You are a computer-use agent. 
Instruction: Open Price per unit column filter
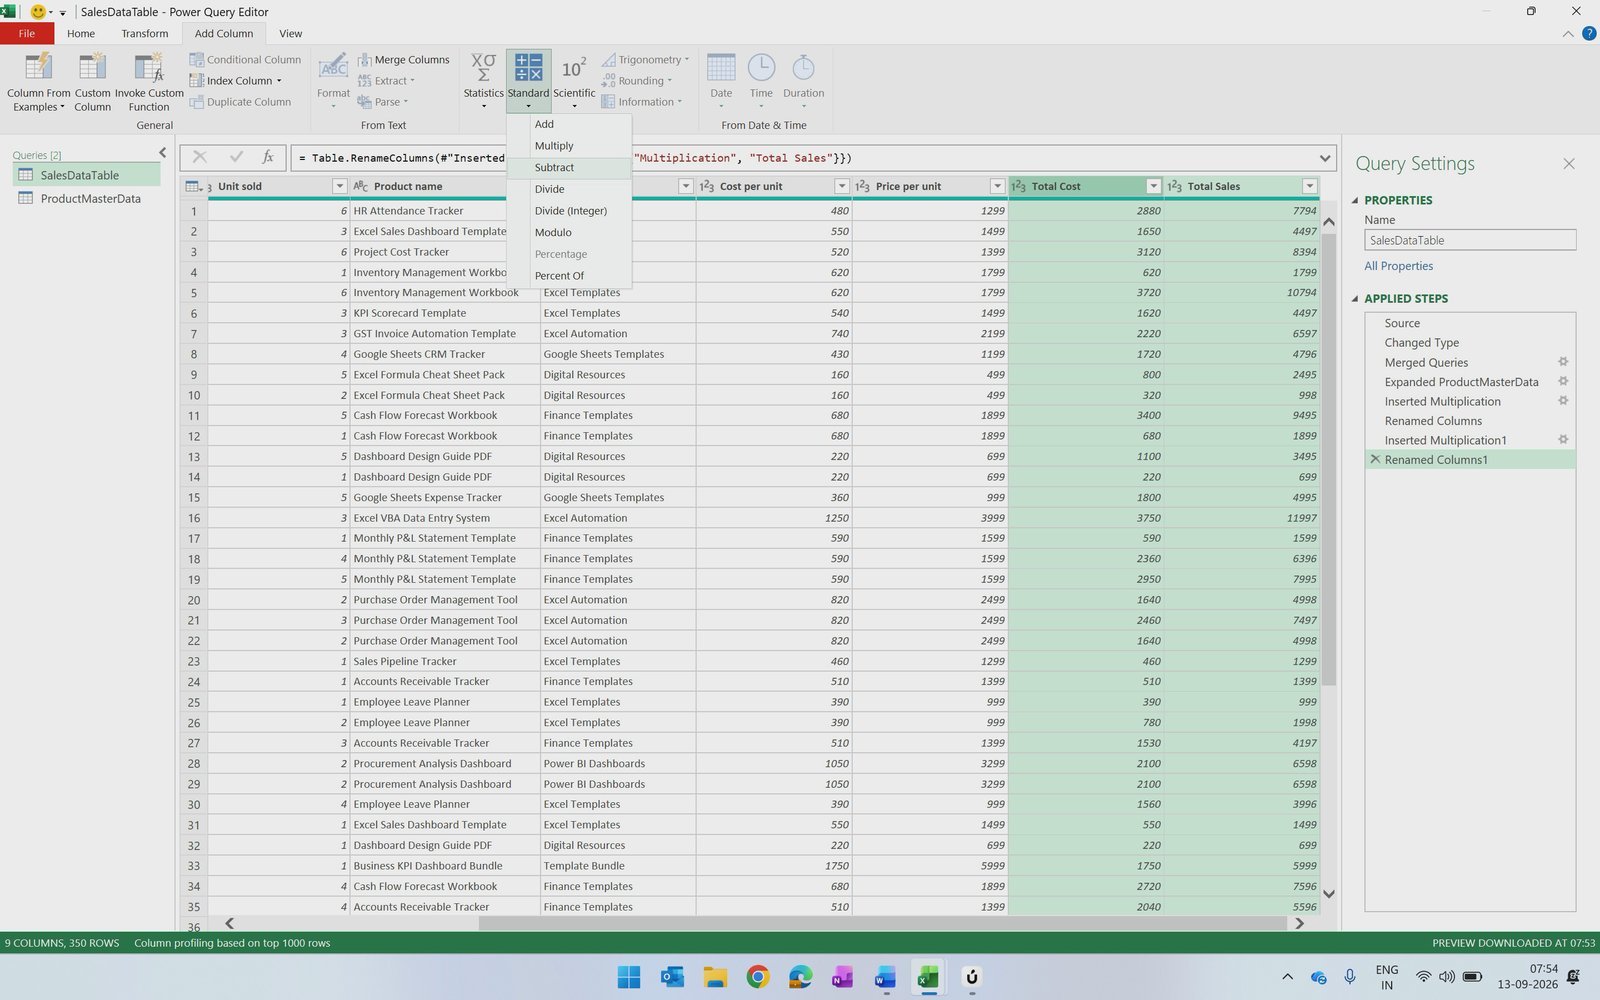[x=997, y=186]
